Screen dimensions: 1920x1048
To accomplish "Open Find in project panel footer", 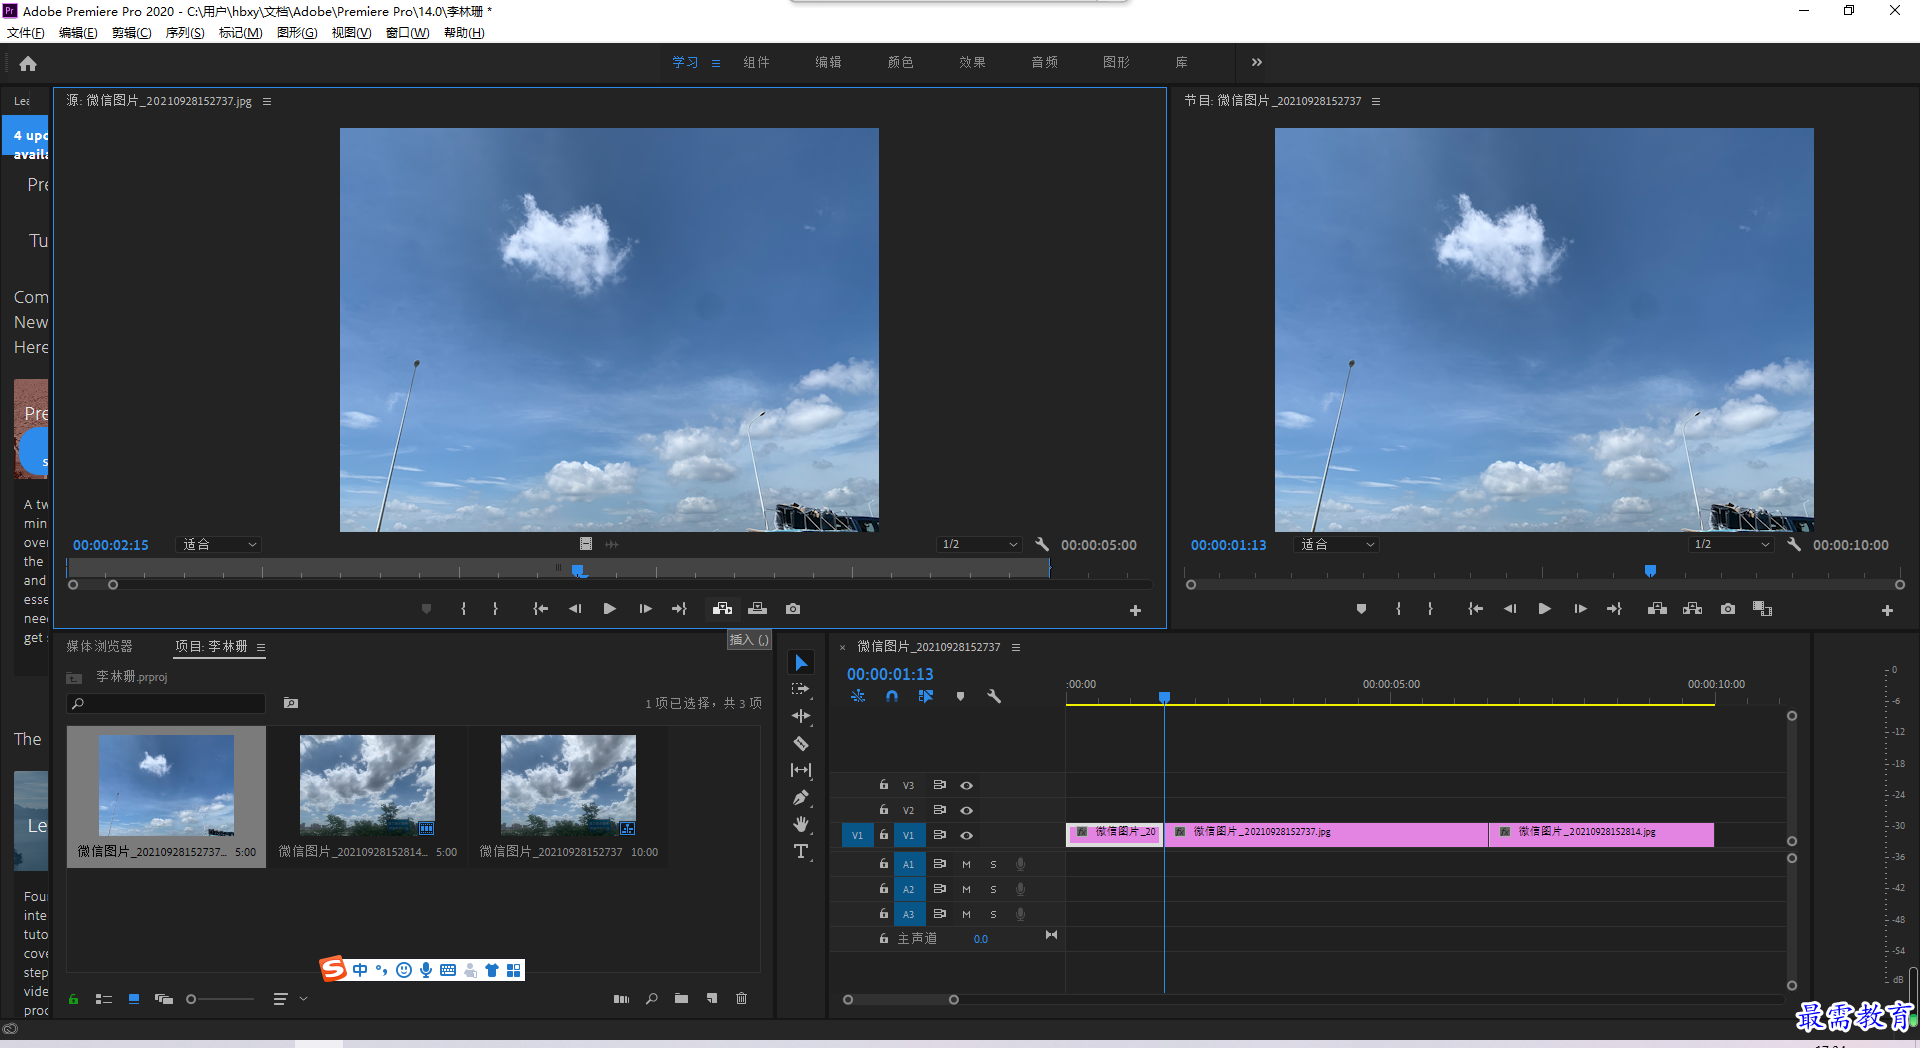I will coord(652,998).
